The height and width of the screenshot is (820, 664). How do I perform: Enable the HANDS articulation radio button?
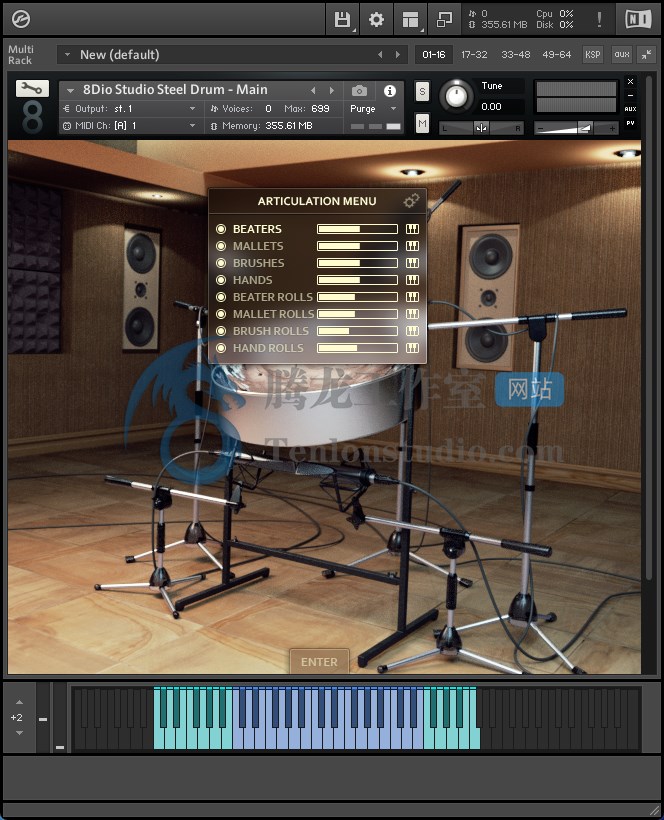click(221, 280)
